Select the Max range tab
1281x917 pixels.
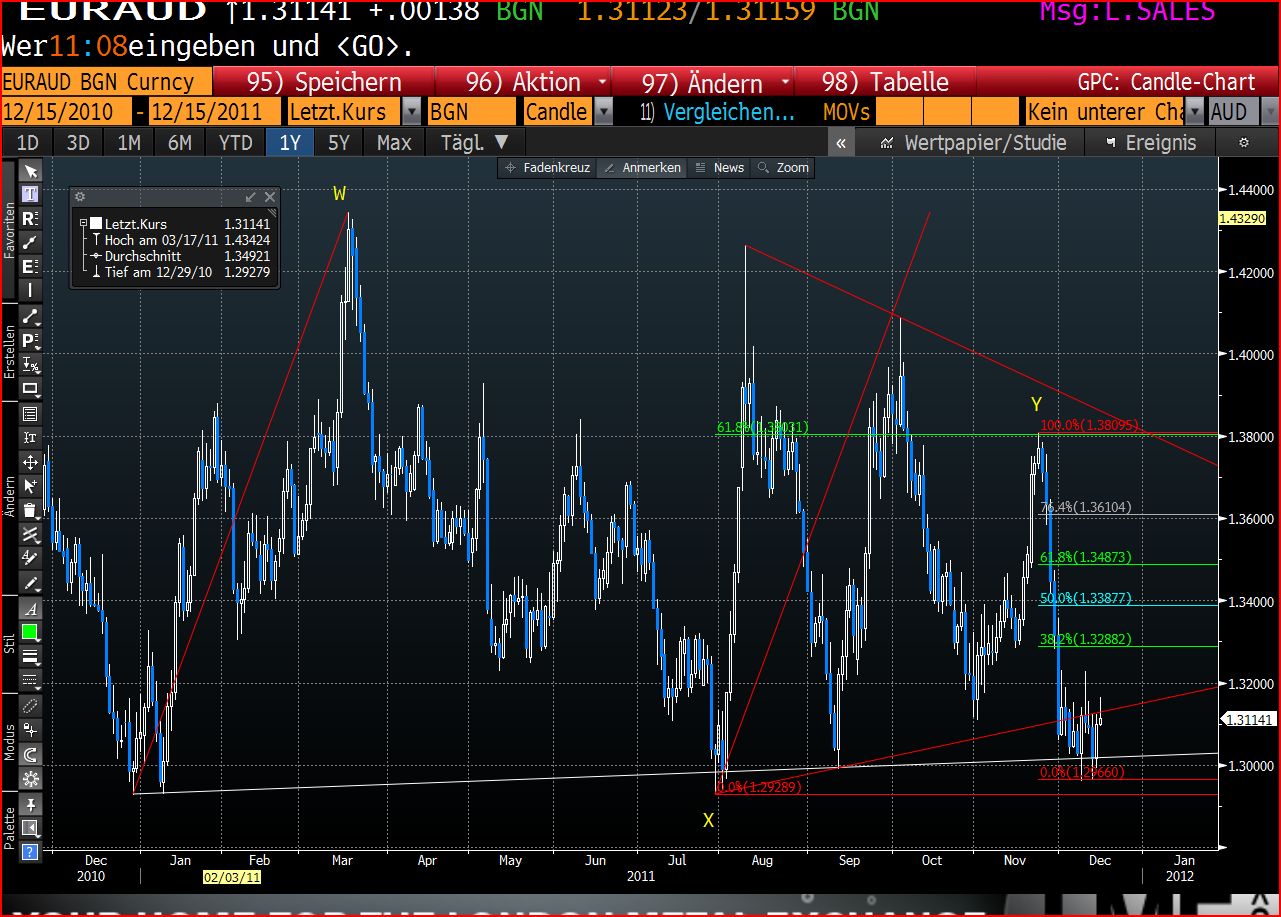pyautogui.click(x=394, y=143)
